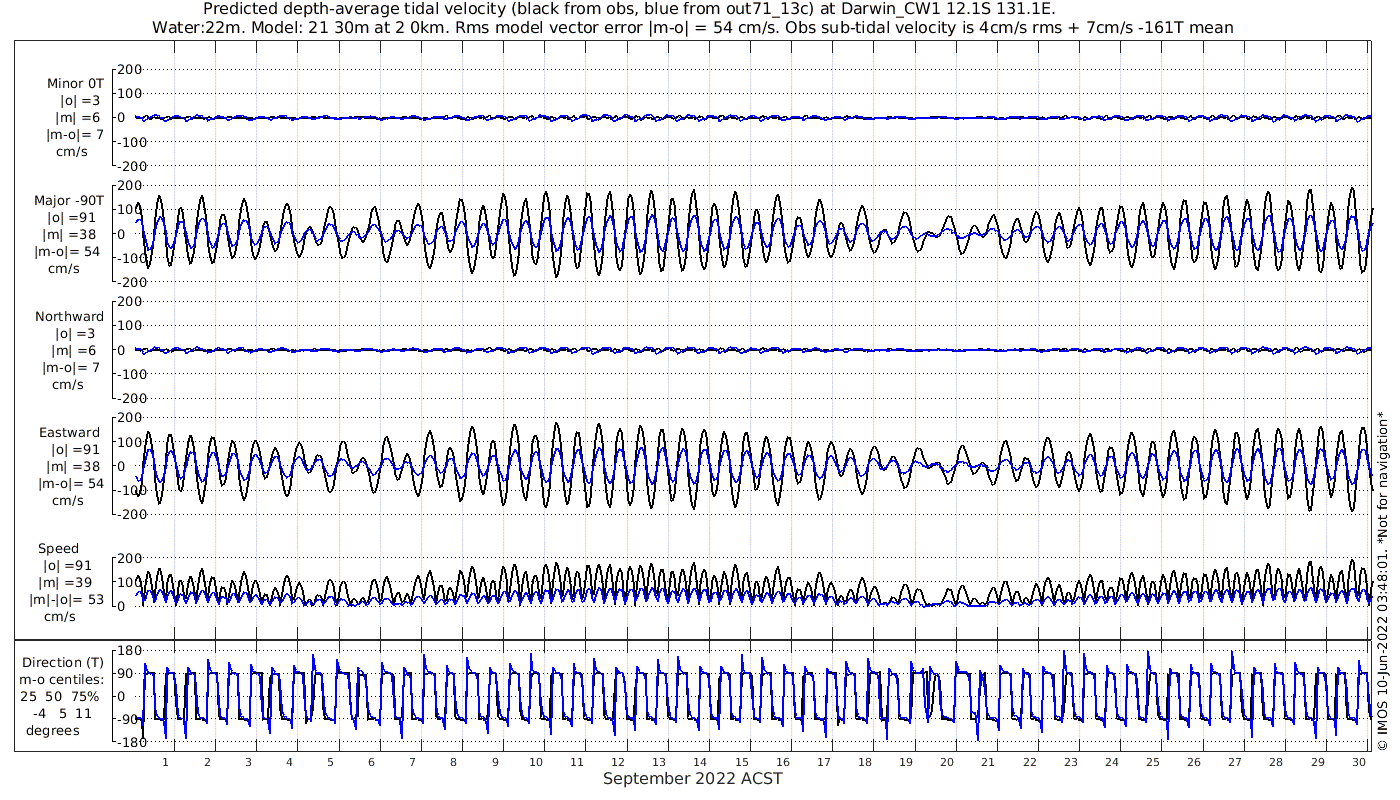Click '-4 5 11' centile values
This screenshot has width=1400, height=800.
pyautogui.click(x=62, y=713)
